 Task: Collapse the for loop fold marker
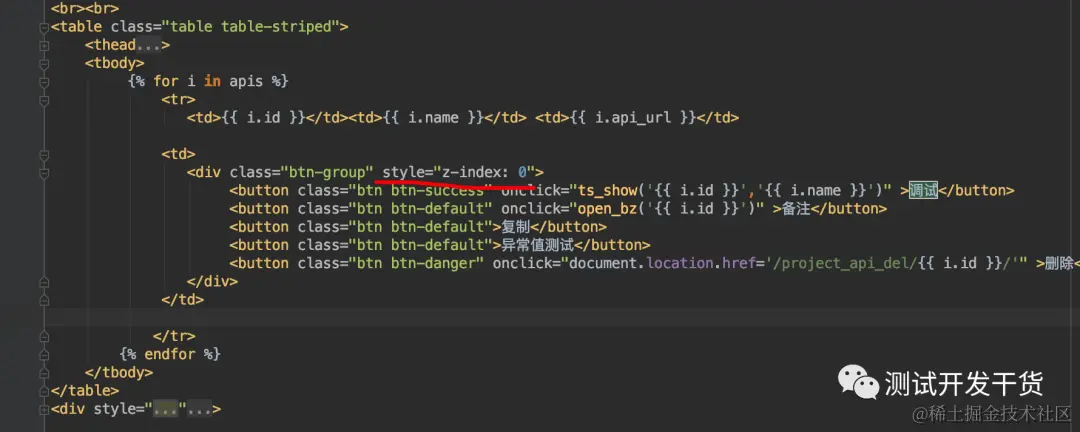click(44, 82)
